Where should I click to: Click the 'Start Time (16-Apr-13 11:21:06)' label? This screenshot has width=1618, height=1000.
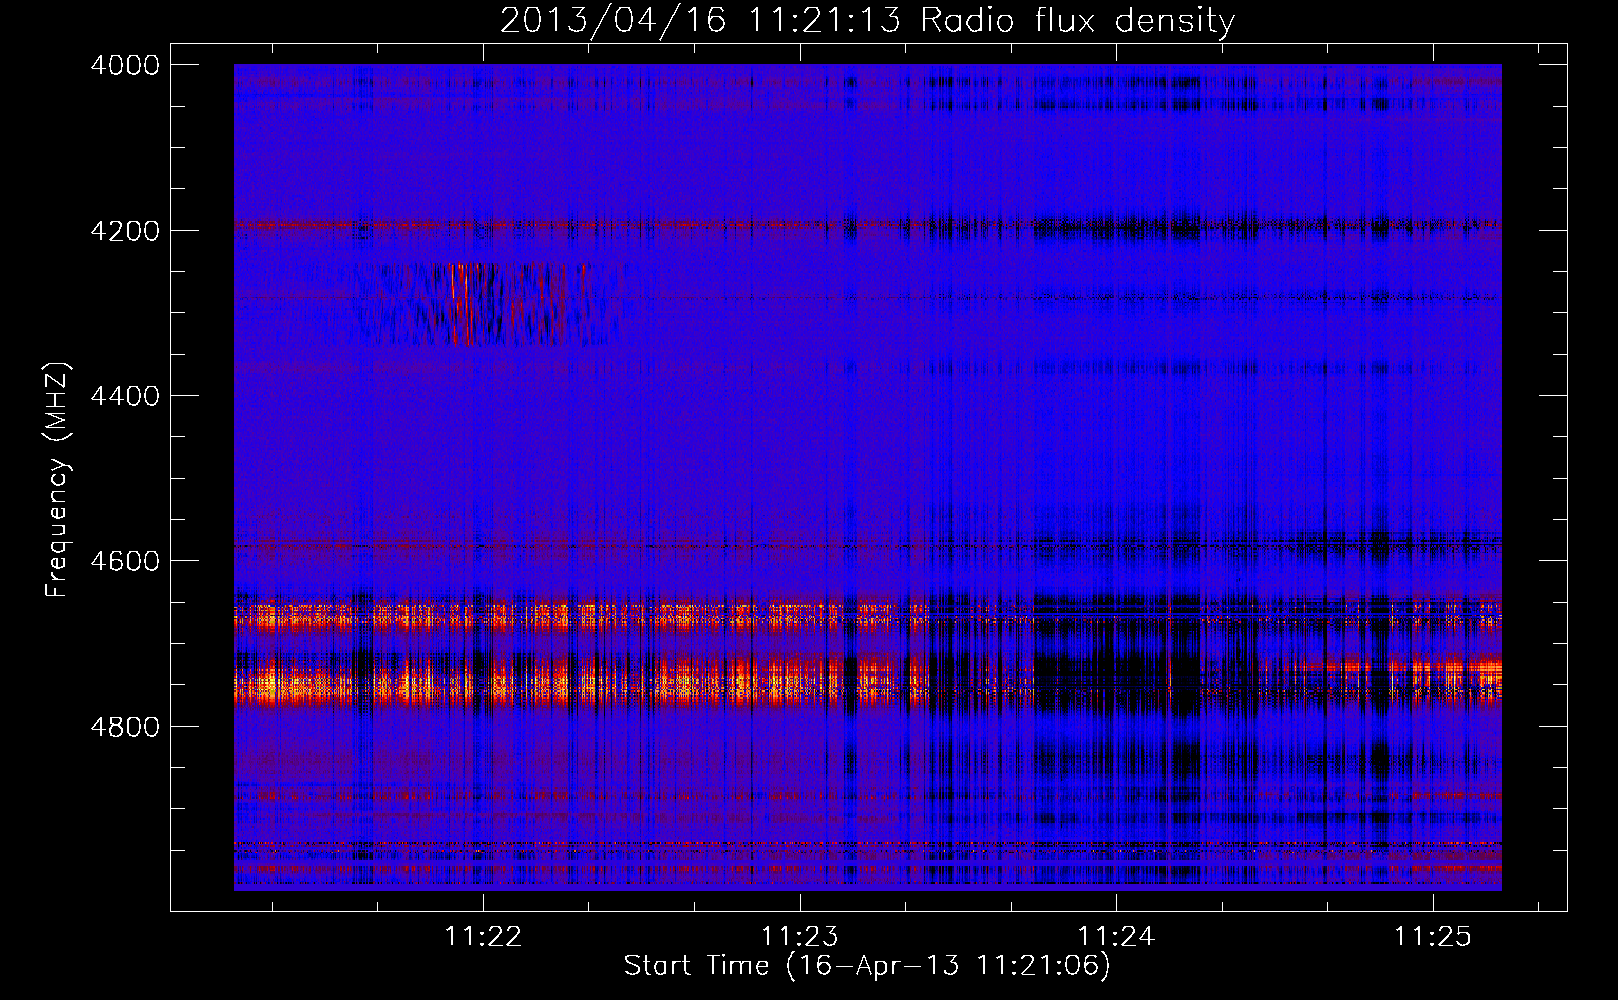coord(867,966)
